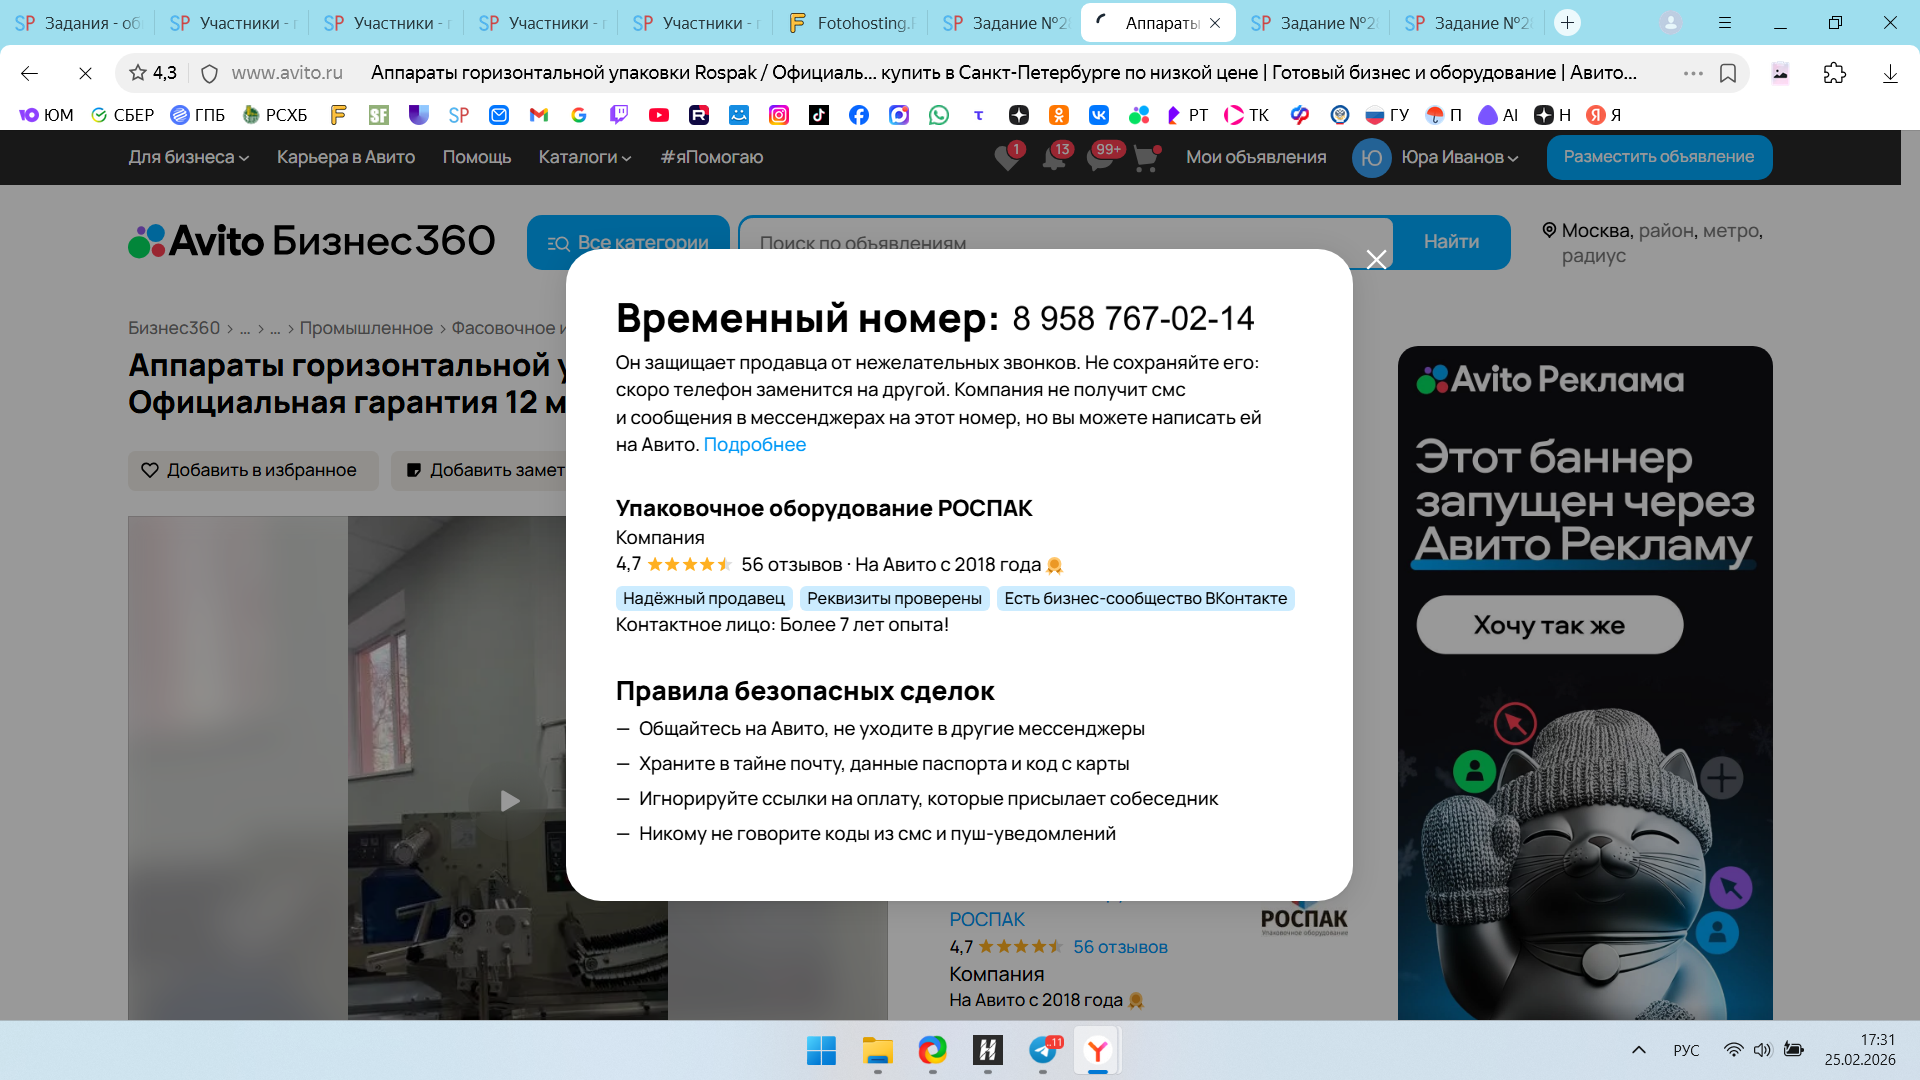1920x1080 pixels.
Task: Close the temporary phone number popup
Action: (1376, 260)
